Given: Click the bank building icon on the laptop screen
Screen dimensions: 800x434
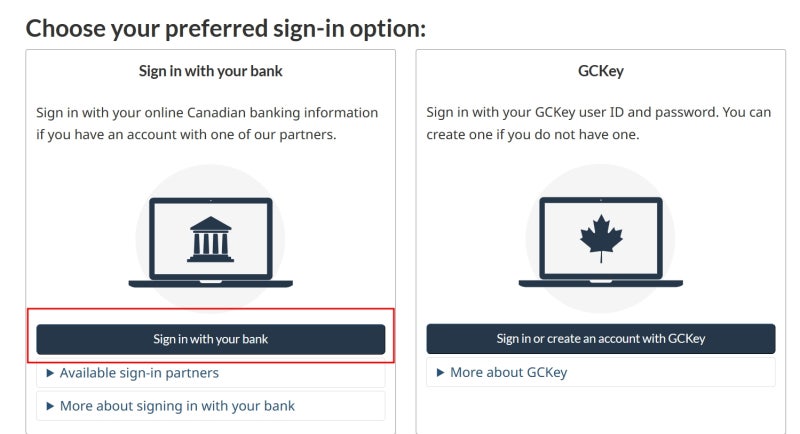Looking at the screenshot, I should (x=210, y=239).
